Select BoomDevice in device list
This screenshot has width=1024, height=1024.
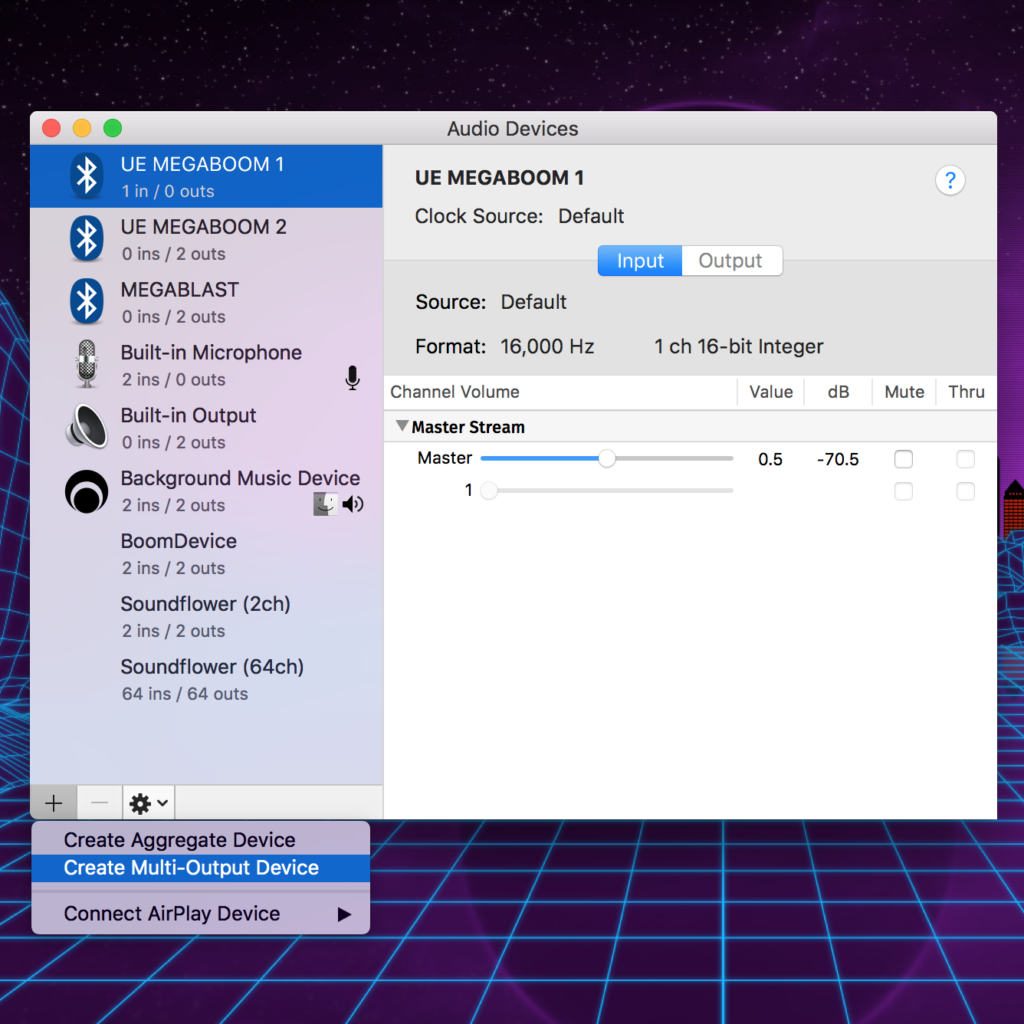(206, 553)
